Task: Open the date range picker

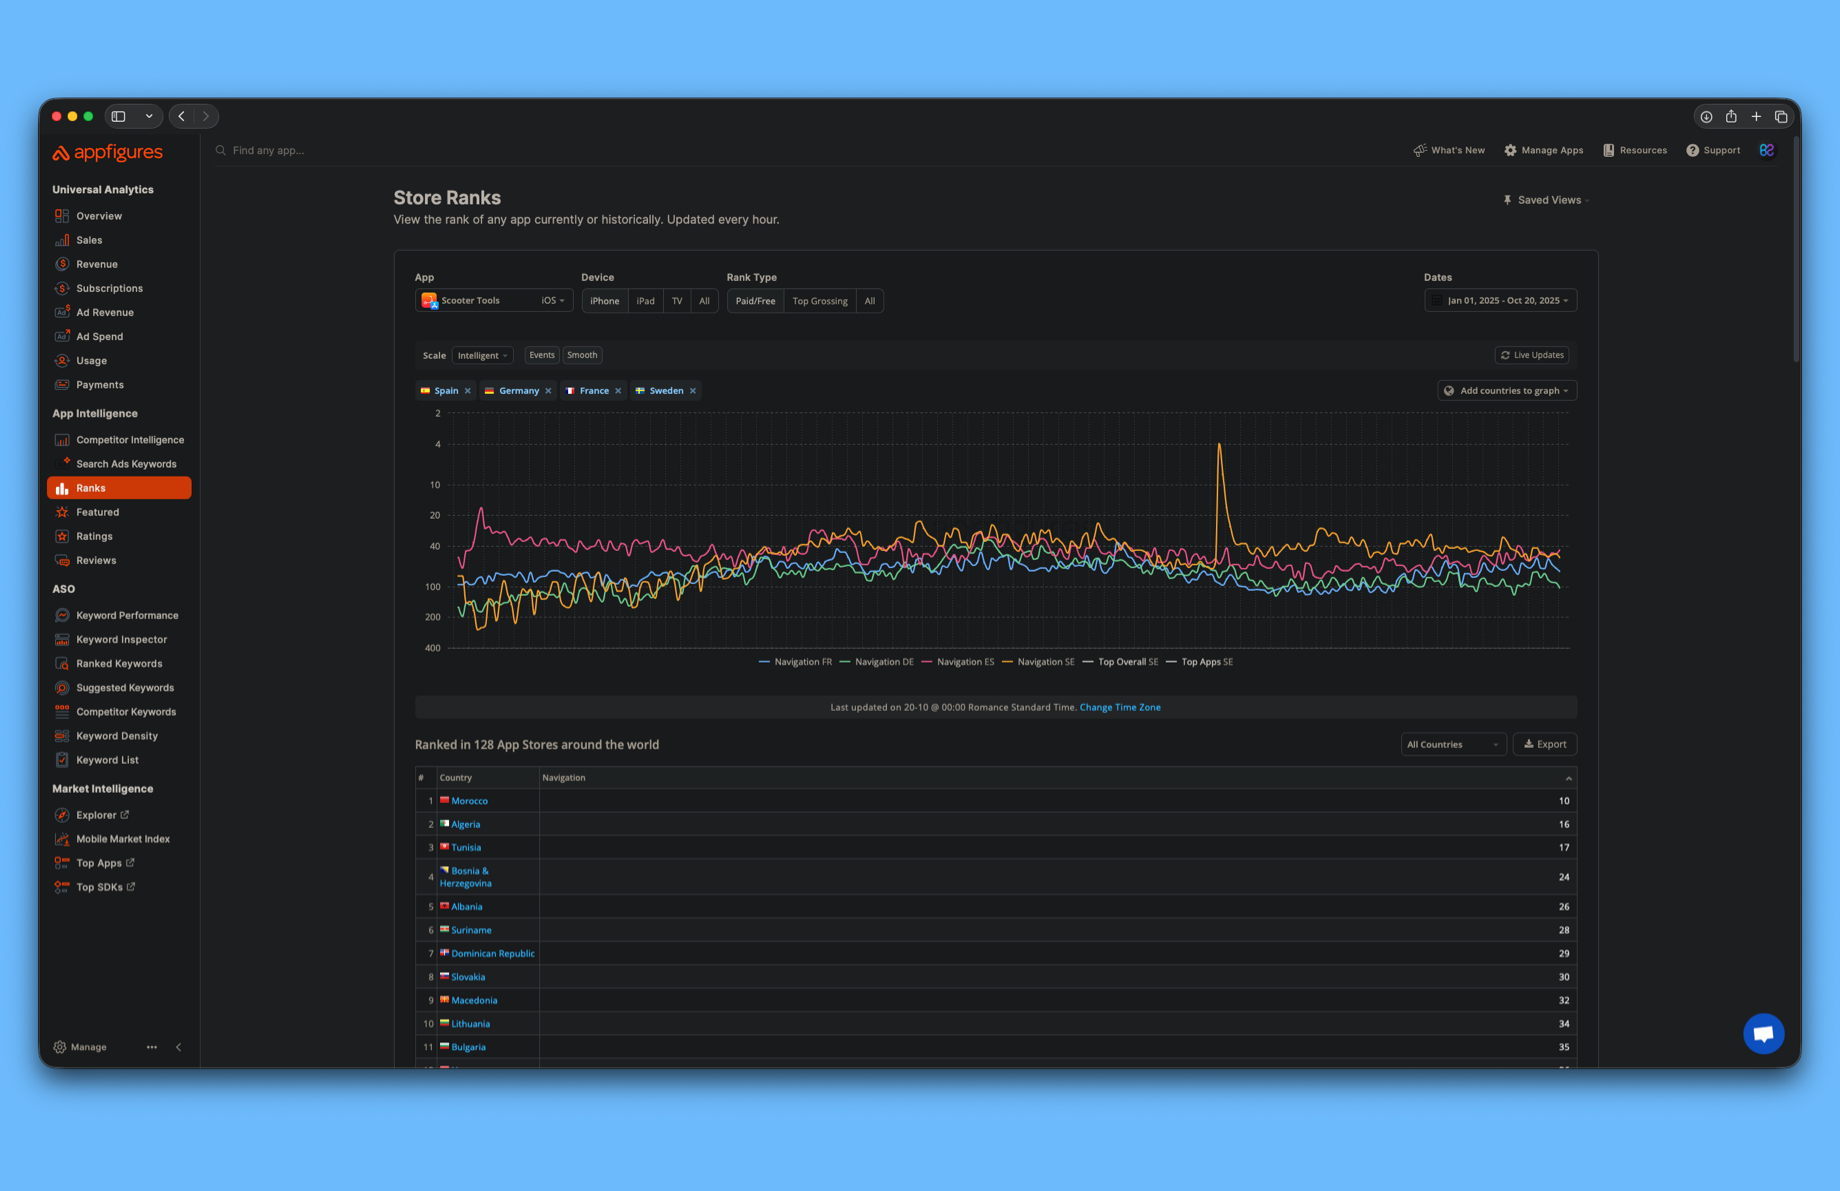Action: pyautogui.click(x=1500, y=300)
